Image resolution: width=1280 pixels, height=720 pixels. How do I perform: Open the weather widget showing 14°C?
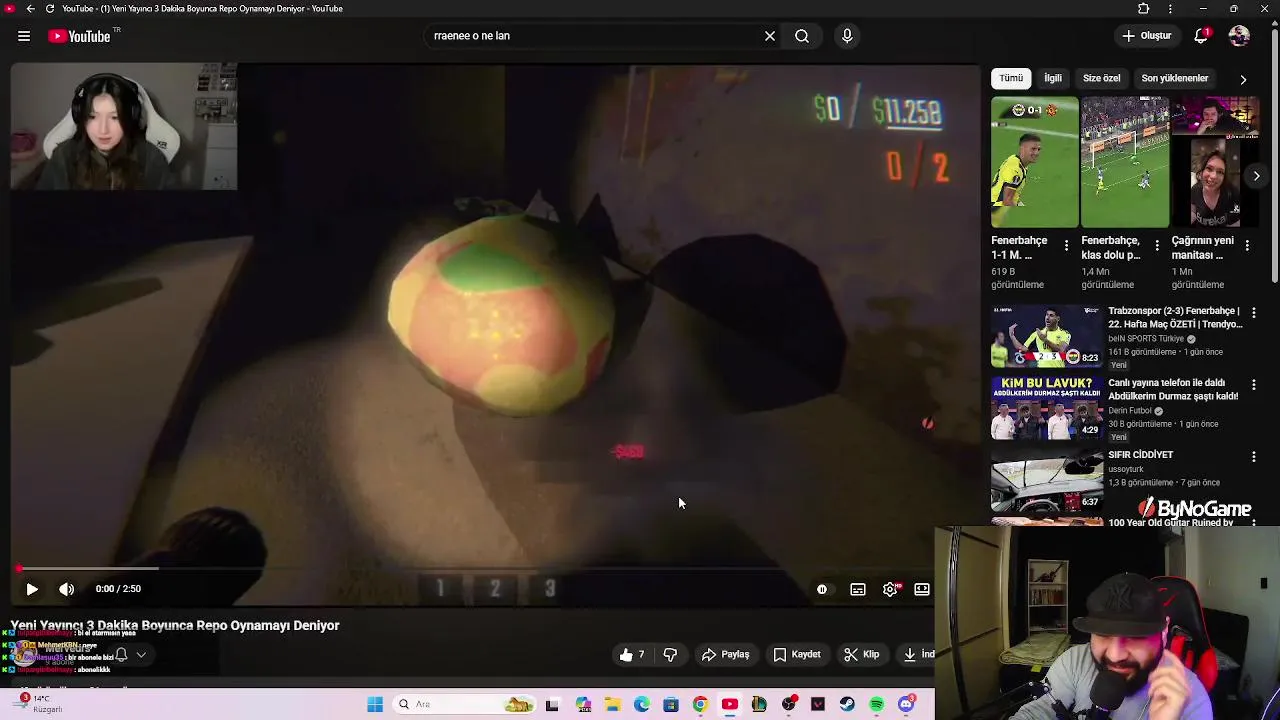click(40, 704)
